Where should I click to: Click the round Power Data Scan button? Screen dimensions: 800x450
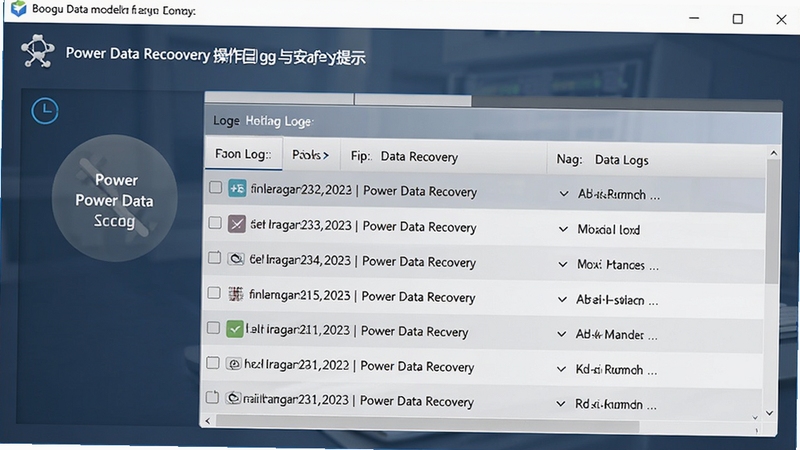114,198
